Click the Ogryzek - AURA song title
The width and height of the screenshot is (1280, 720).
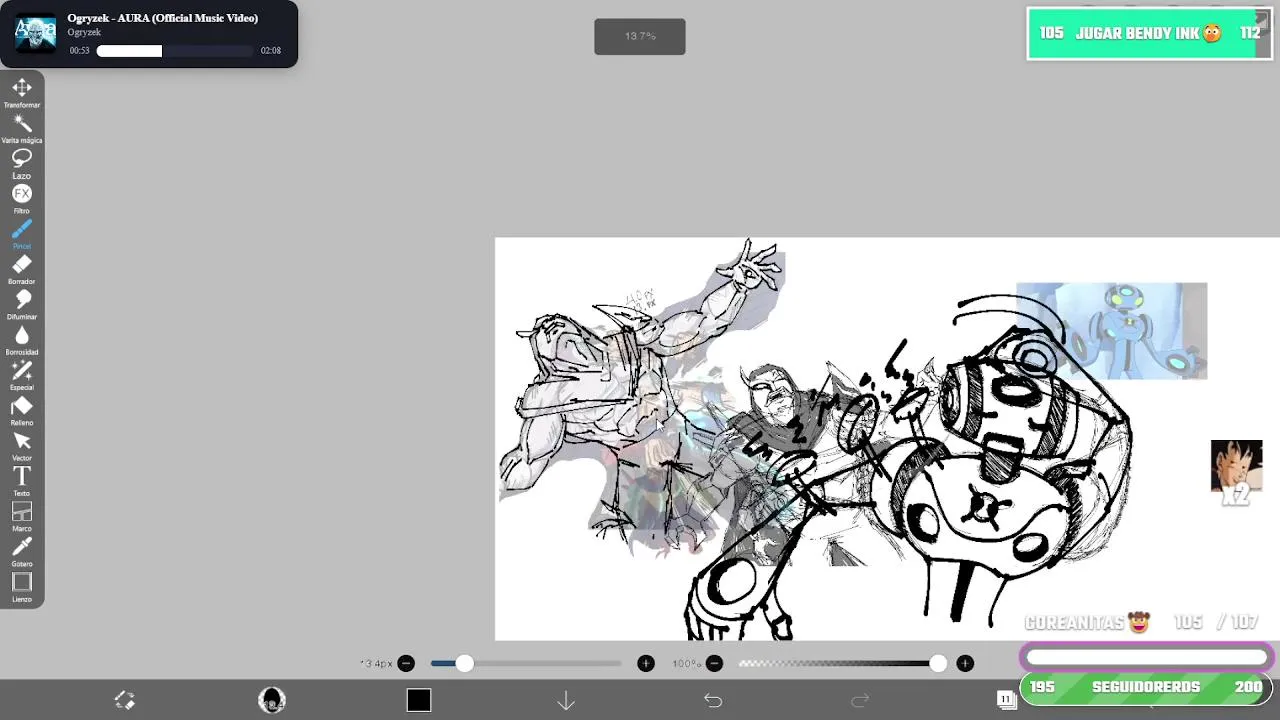(x=162, y=18)
